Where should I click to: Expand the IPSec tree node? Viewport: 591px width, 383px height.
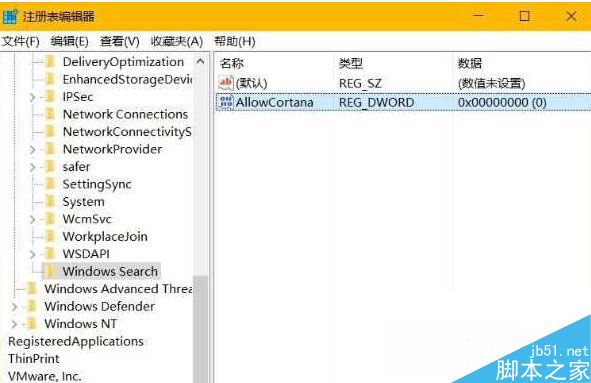coord(33,97)
